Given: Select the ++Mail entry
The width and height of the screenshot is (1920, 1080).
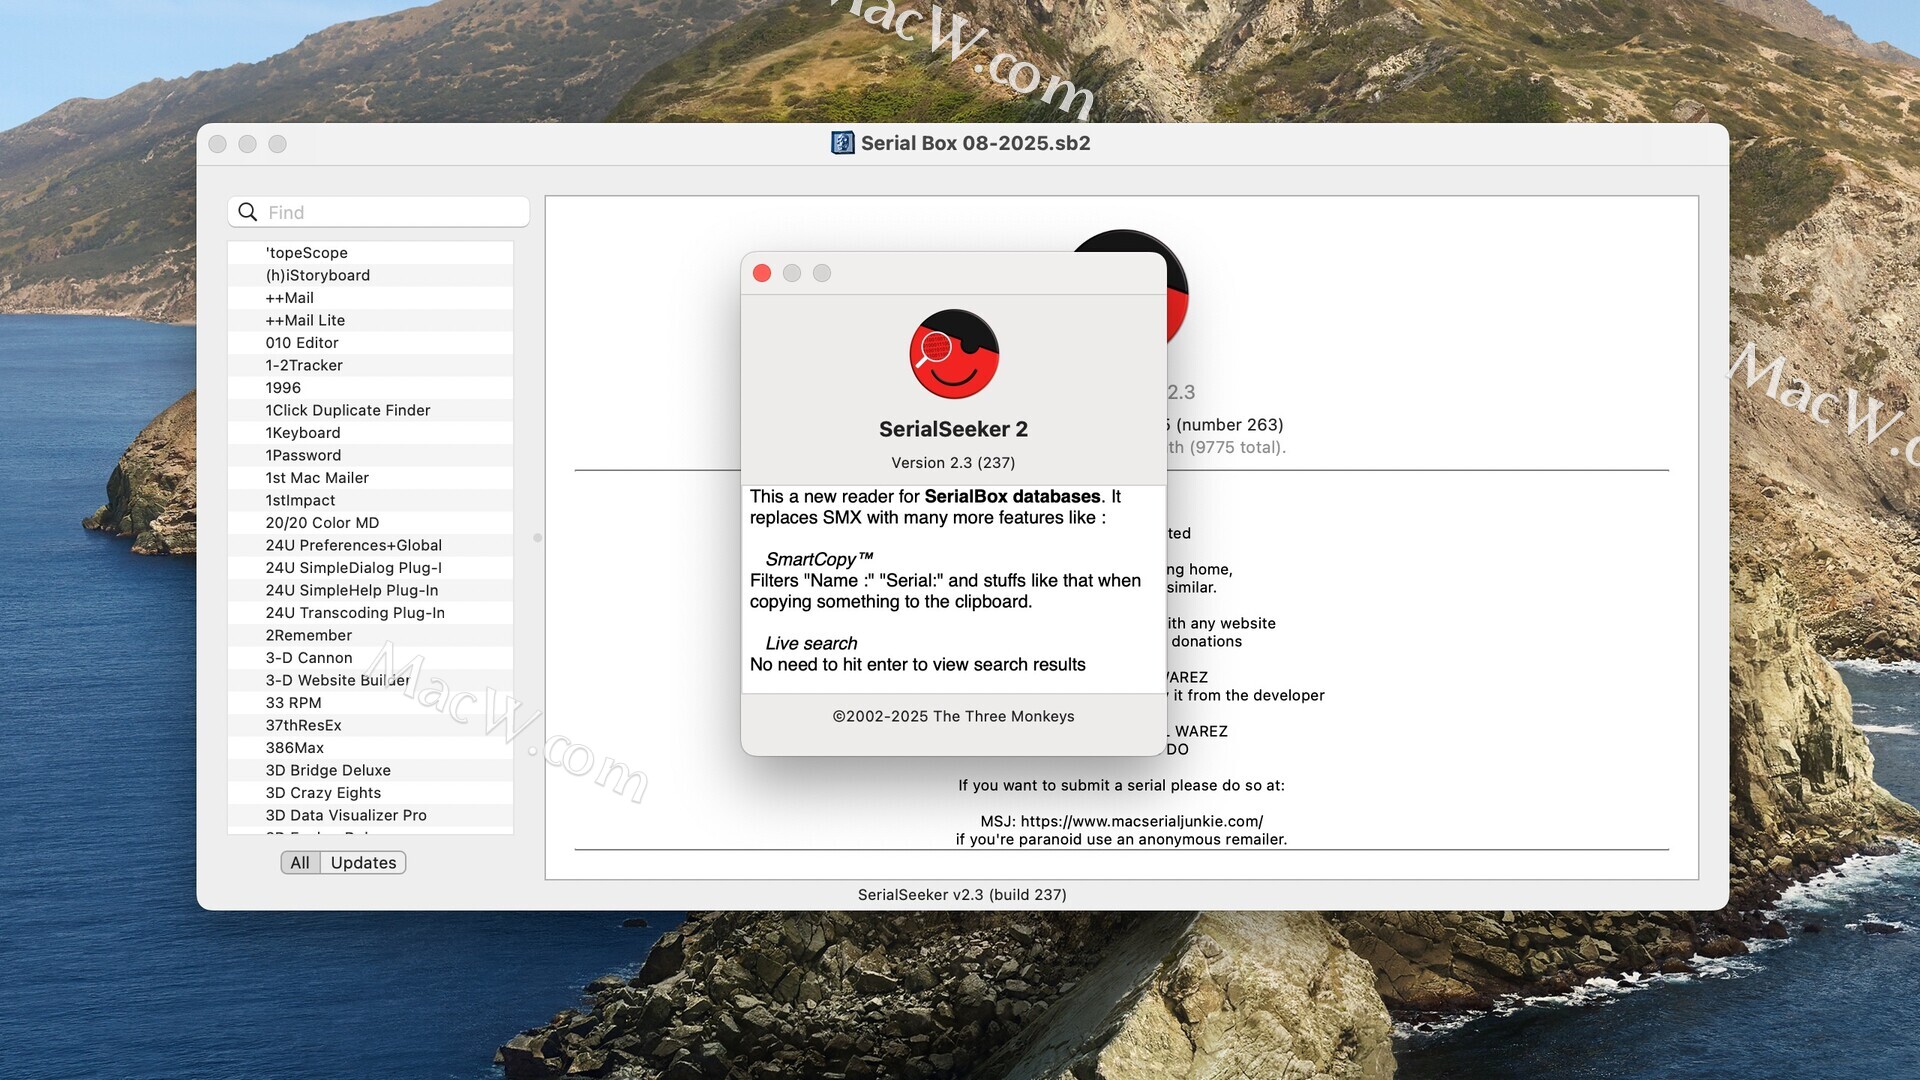Looking at the screenshot, I should (x=371, y=298).
